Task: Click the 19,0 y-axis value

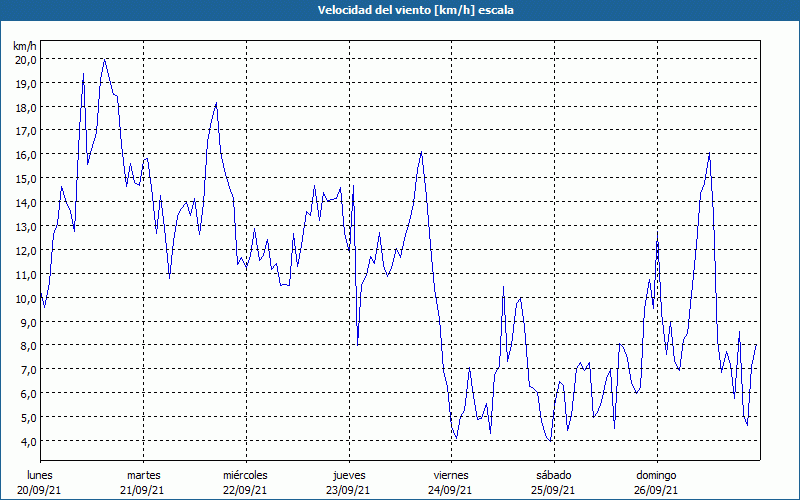Action: pyautogui.click(x=27, y=84)
